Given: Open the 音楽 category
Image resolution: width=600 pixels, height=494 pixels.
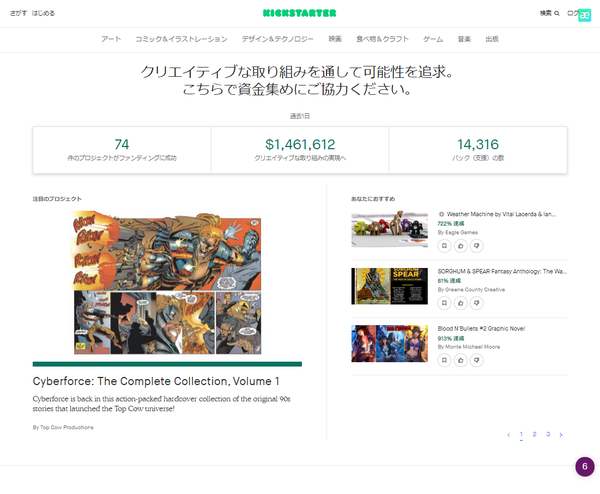Looking at the screenshot, I should pos(464,39).
